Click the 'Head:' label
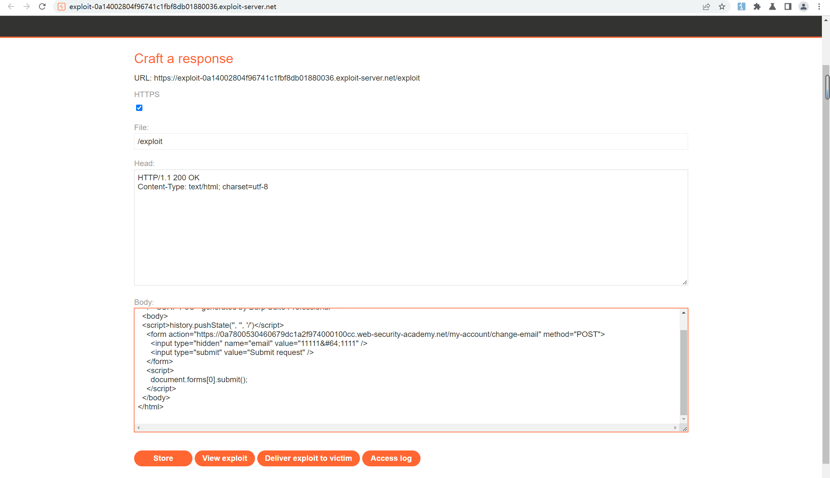This screenshot has width=830, height=478. coord(144,164)
